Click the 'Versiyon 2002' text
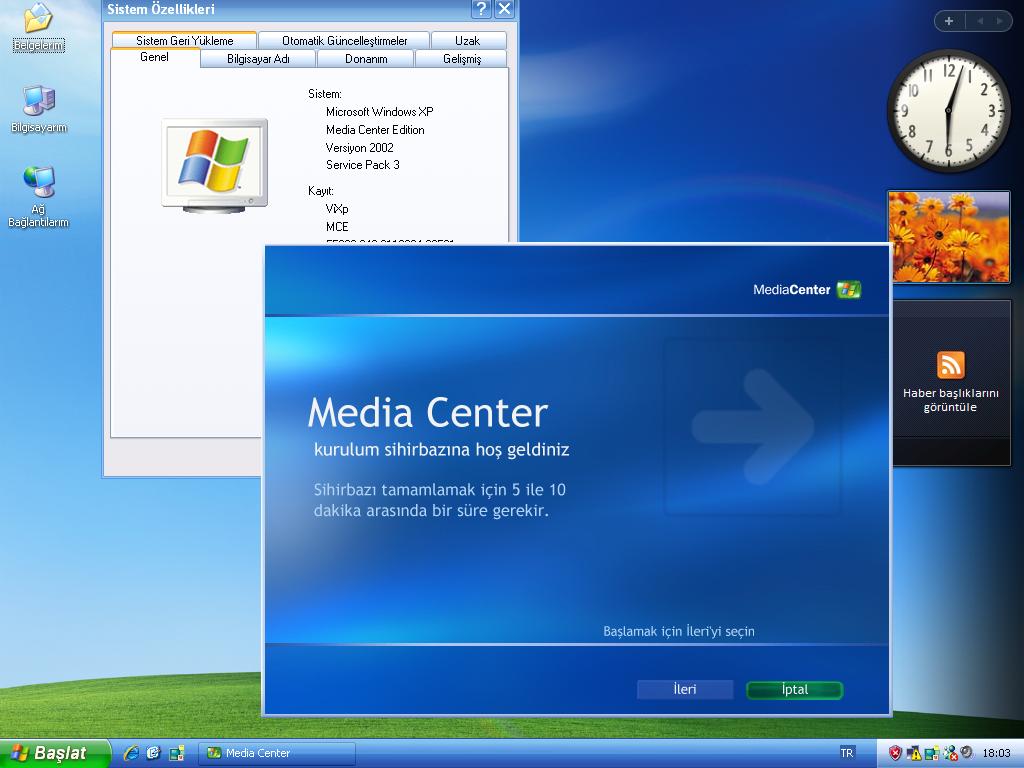Viewport: 1024px width, 768px height. pos(359,148)
